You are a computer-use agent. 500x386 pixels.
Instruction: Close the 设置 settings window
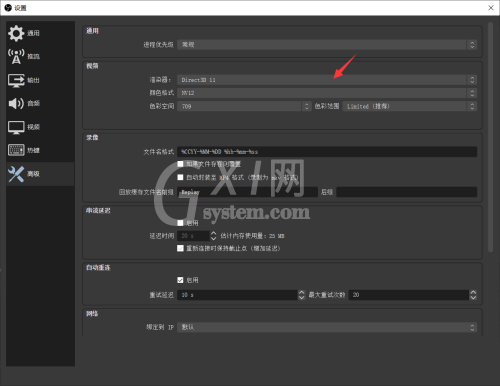pyautogui.click(x=491, y=8)
